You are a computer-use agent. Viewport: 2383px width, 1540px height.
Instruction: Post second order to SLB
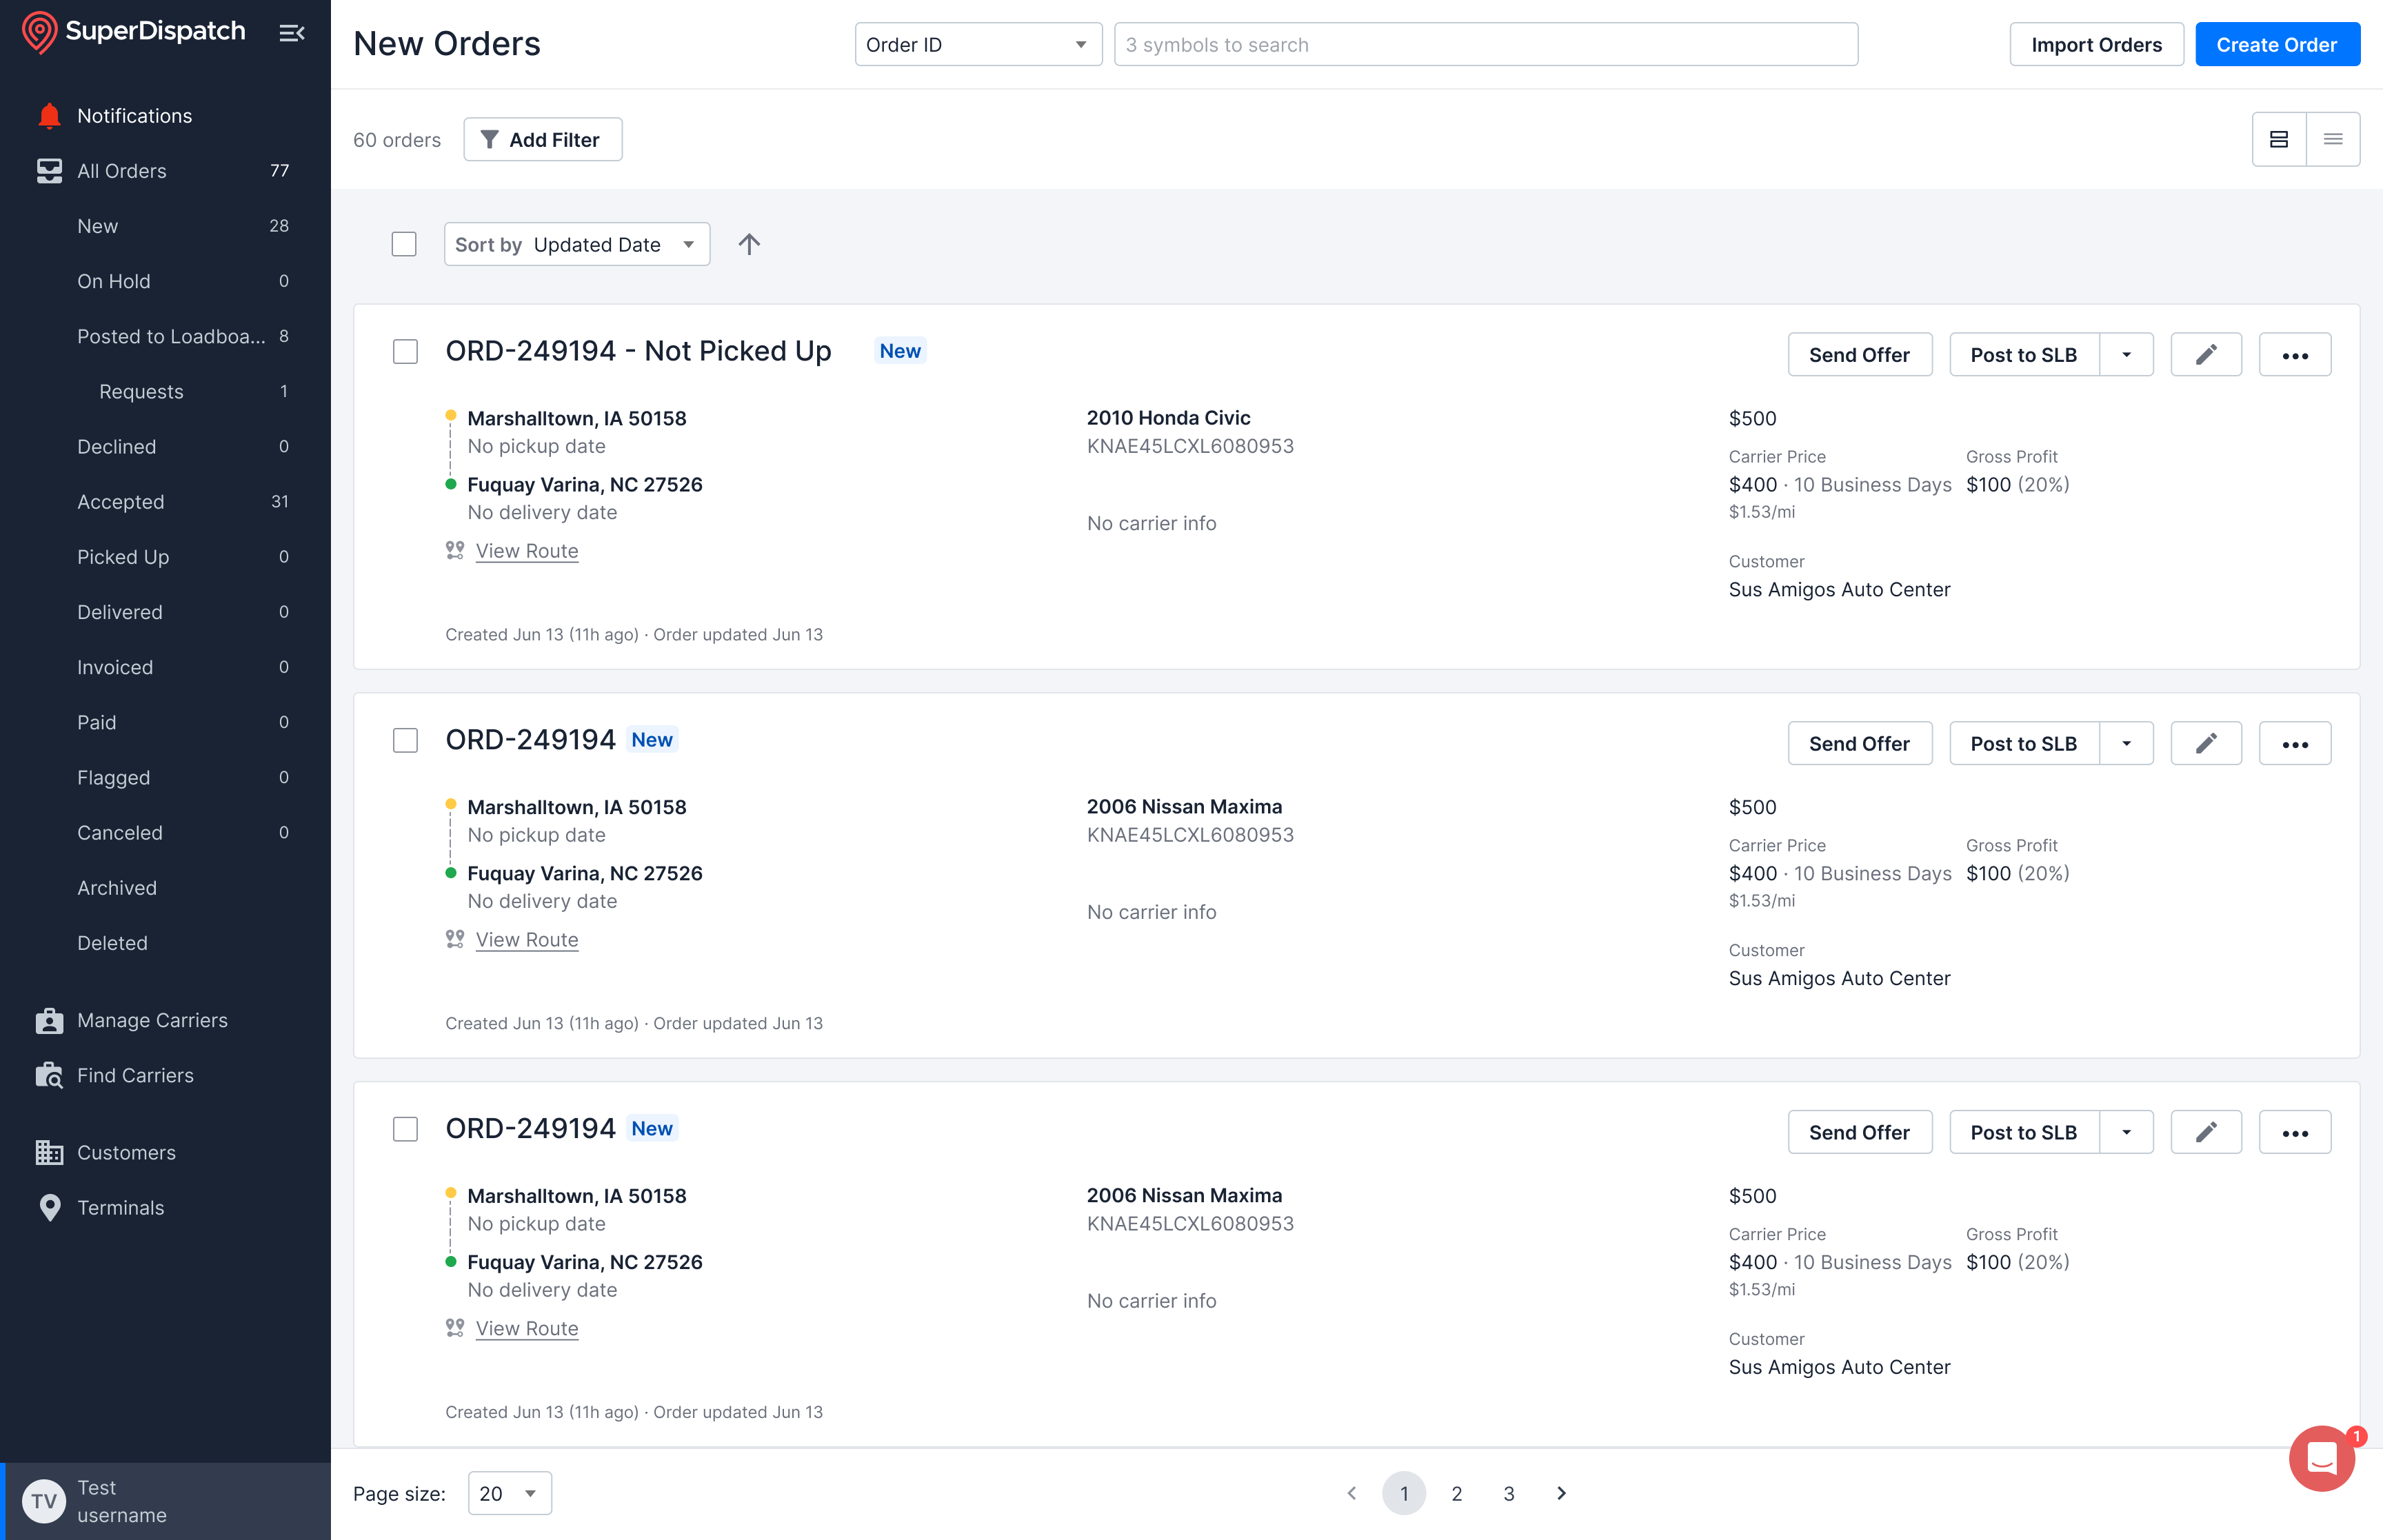[2024, 743]
